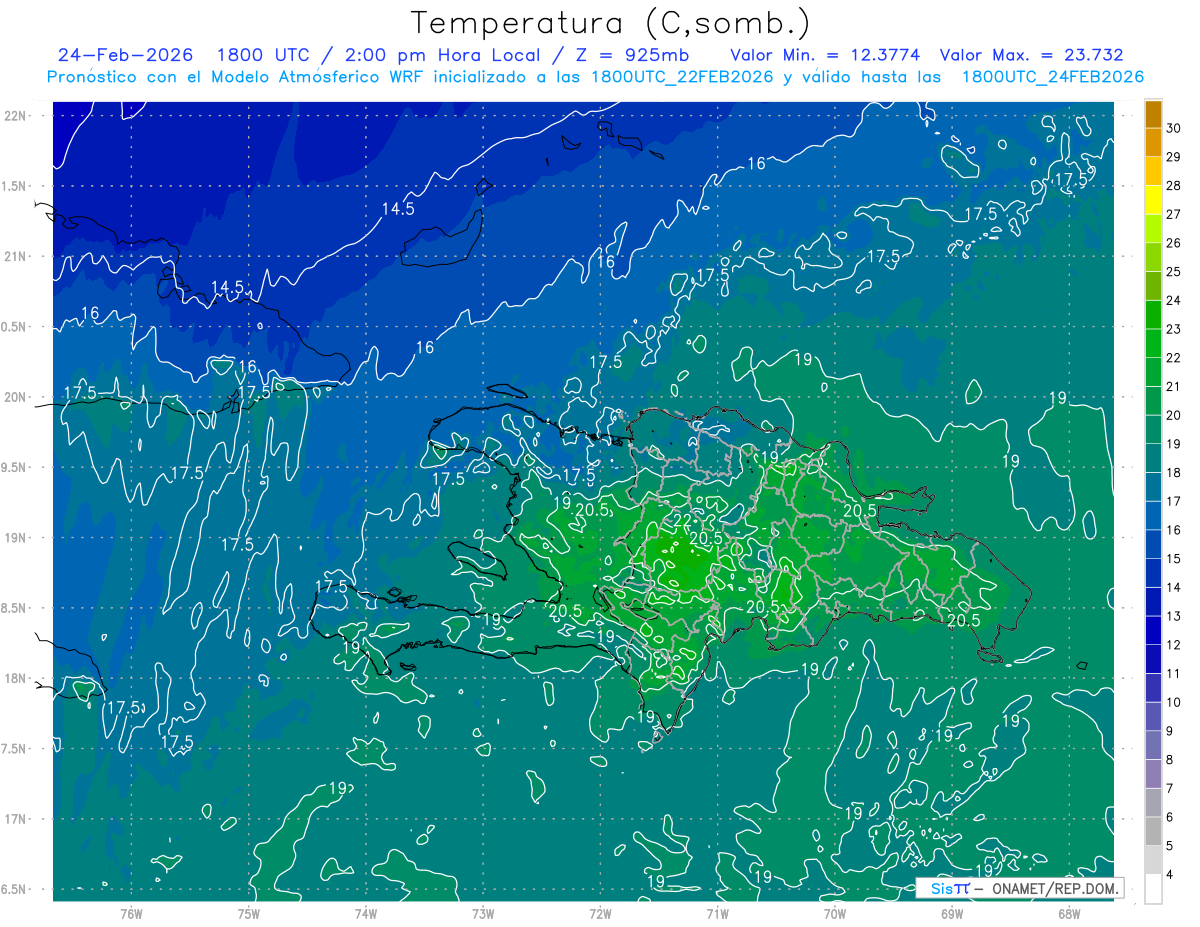Viewport: 1200px width, 927px height.
Task: Click the '75W' longitude axis label
Action: tap(249, 913)
